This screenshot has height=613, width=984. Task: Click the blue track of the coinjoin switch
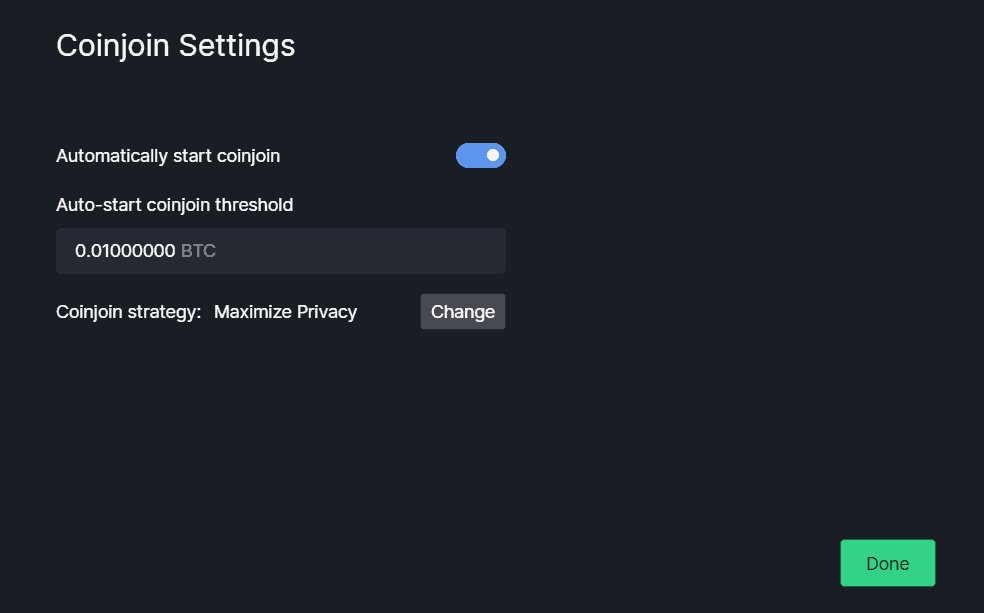pos(470,156)
